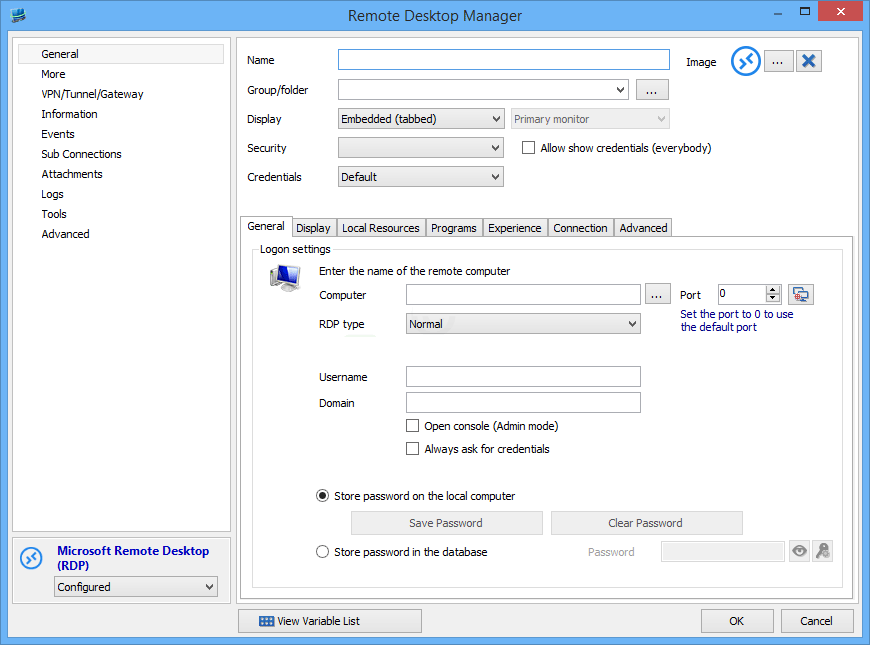Enable Always ask for credentials
The width and height of the screenshot is (870, 645).
pos(412,449)
